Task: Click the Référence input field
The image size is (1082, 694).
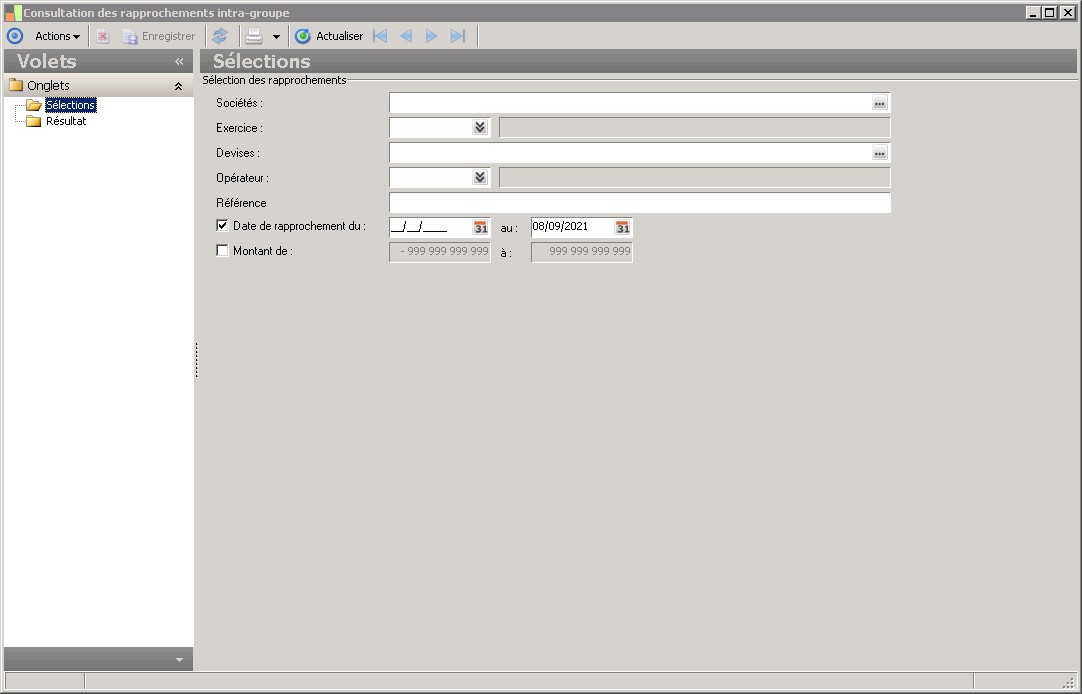Action: point(640,203)
